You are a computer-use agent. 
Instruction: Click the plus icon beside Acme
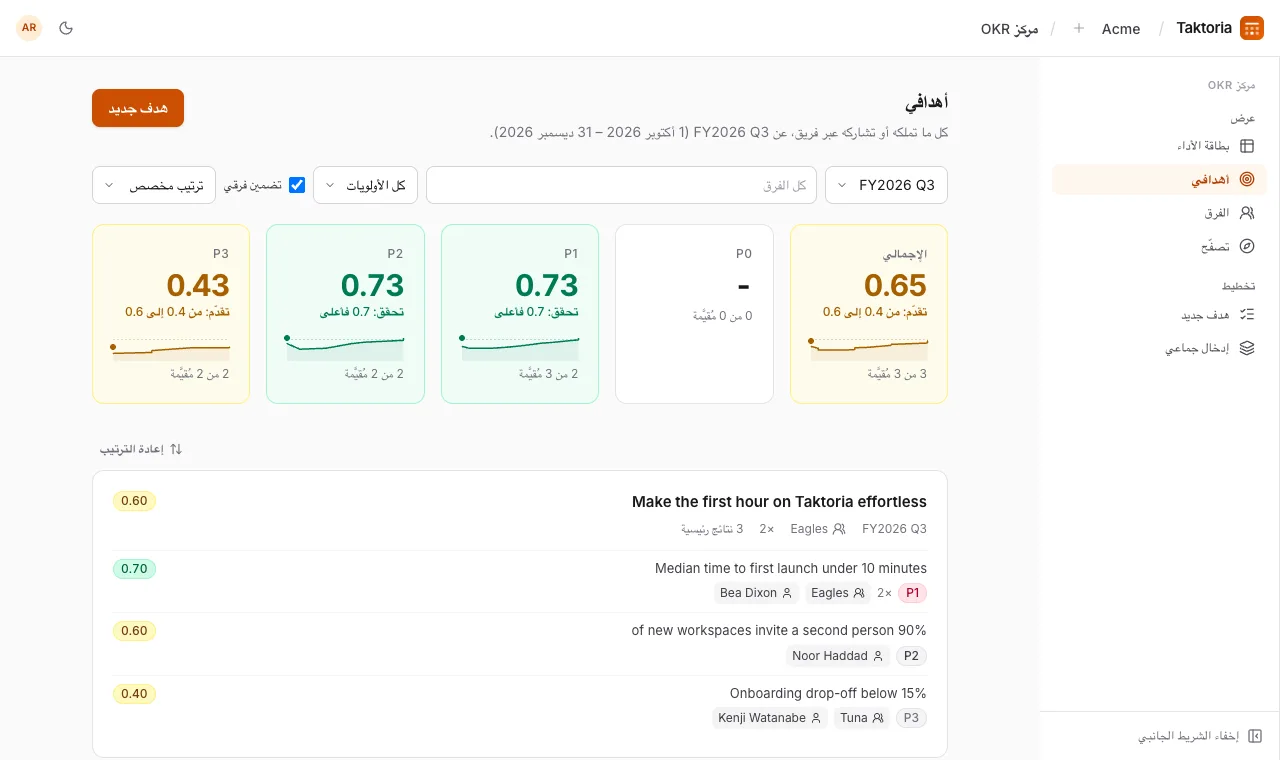(1079, 28)
